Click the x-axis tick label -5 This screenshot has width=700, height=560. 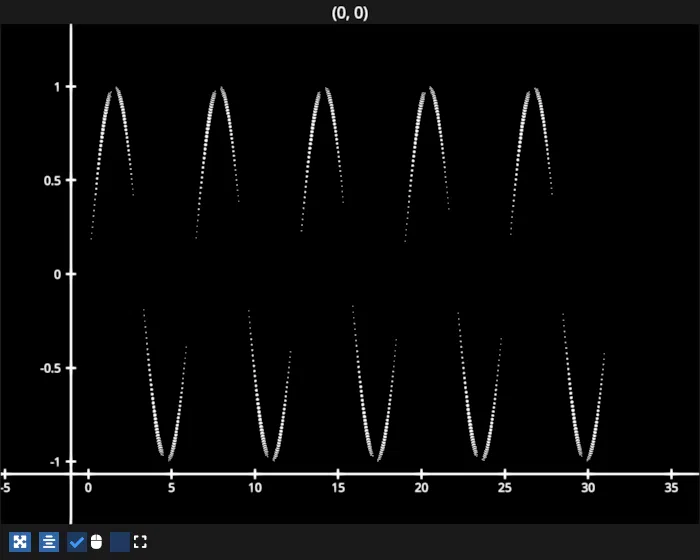[x=6, y=488]
